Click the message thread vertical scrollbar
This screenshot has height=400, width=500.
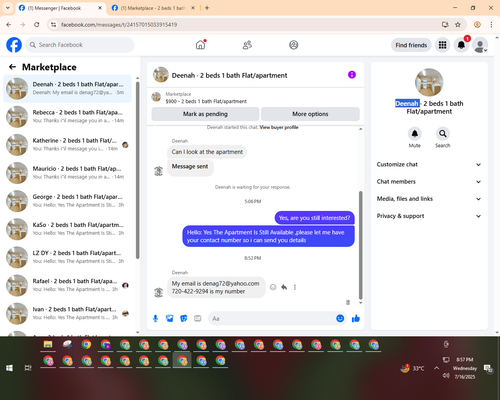tap(360, 245)
